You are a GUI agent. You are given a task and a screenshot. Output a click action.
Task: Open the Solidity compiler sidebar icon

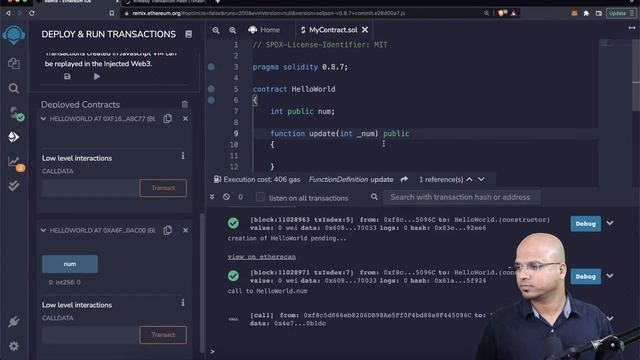[x=16, y=113]
